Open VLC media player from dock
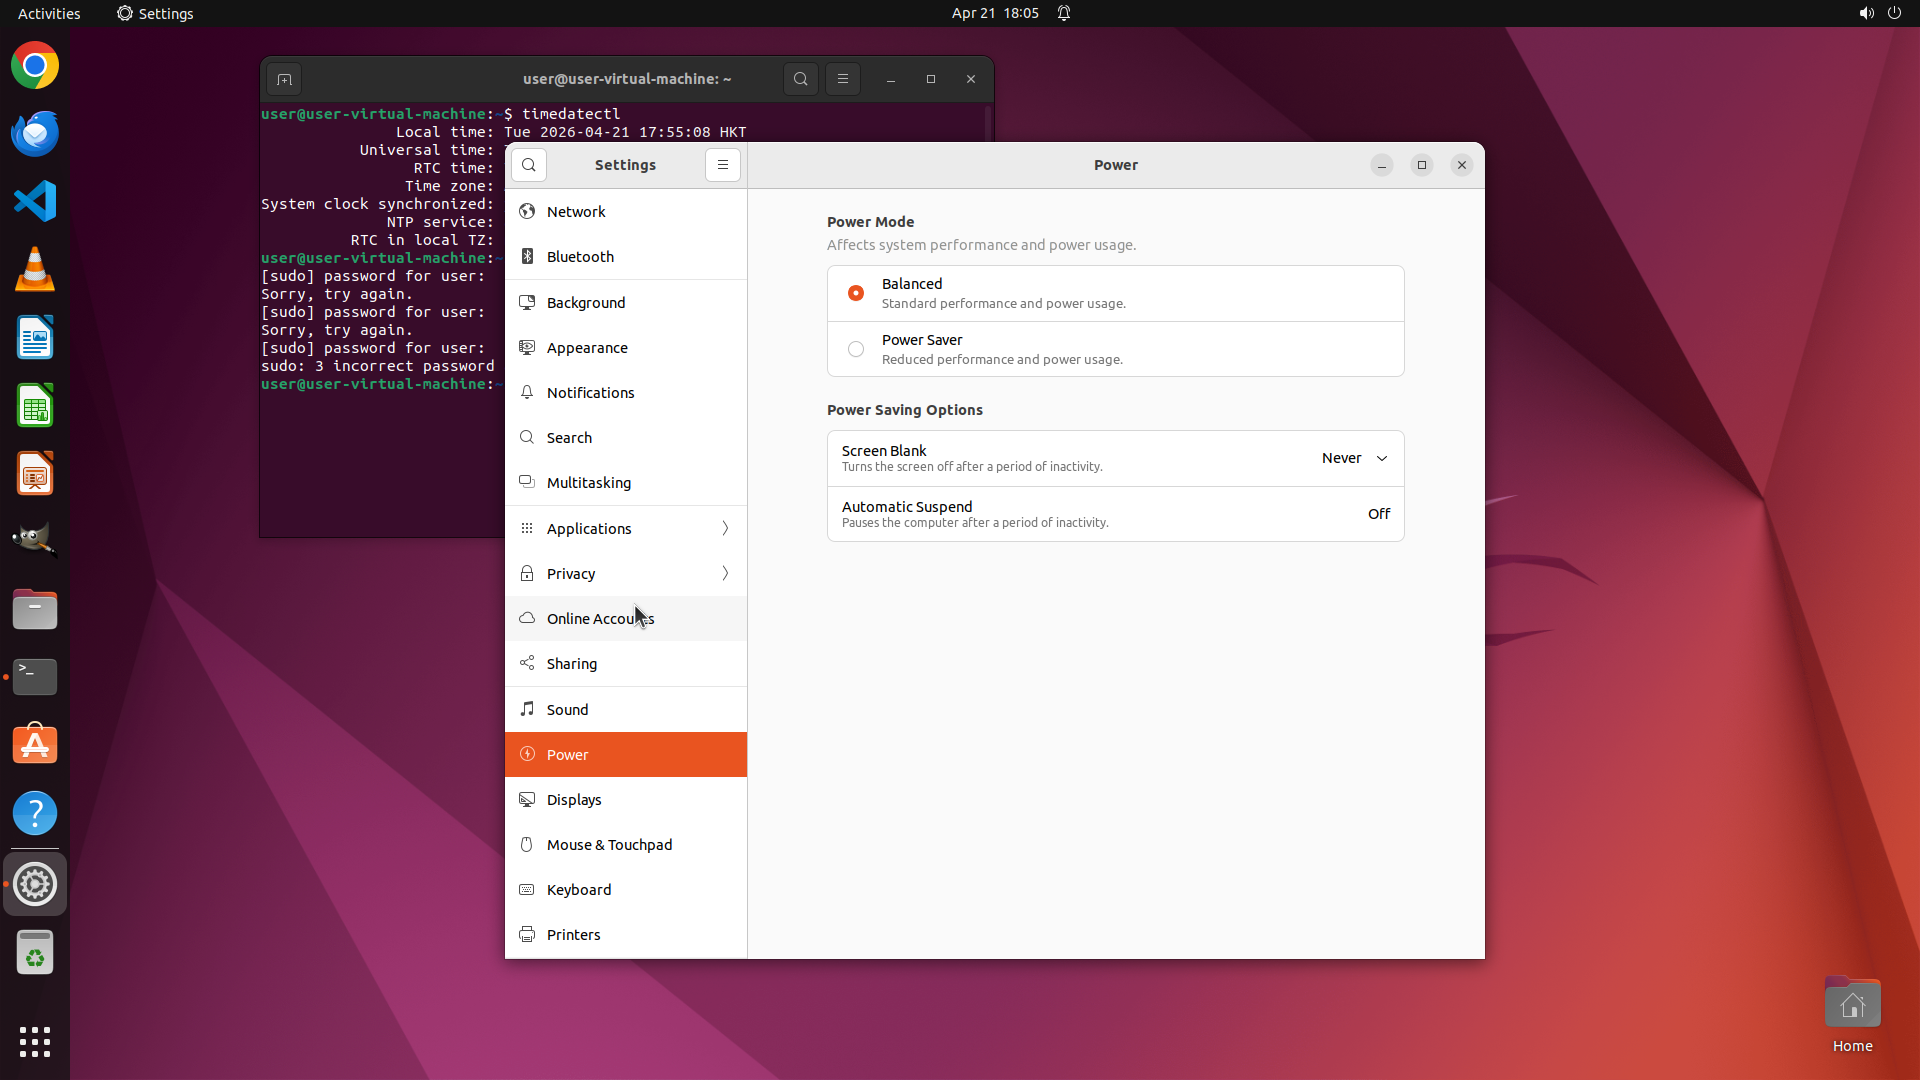1920x1080 pixels. [35, 269]
